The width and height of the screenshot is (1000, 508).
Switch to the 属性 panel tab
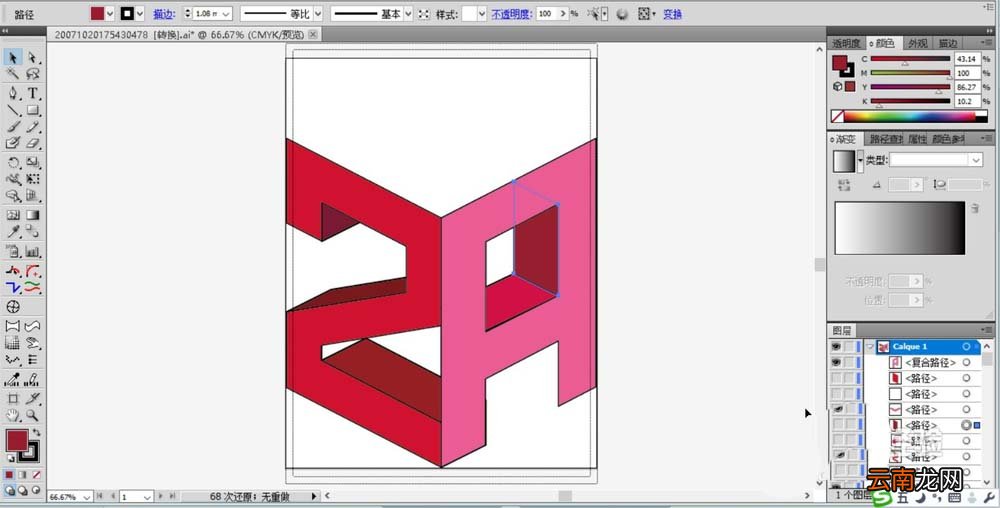917,139
